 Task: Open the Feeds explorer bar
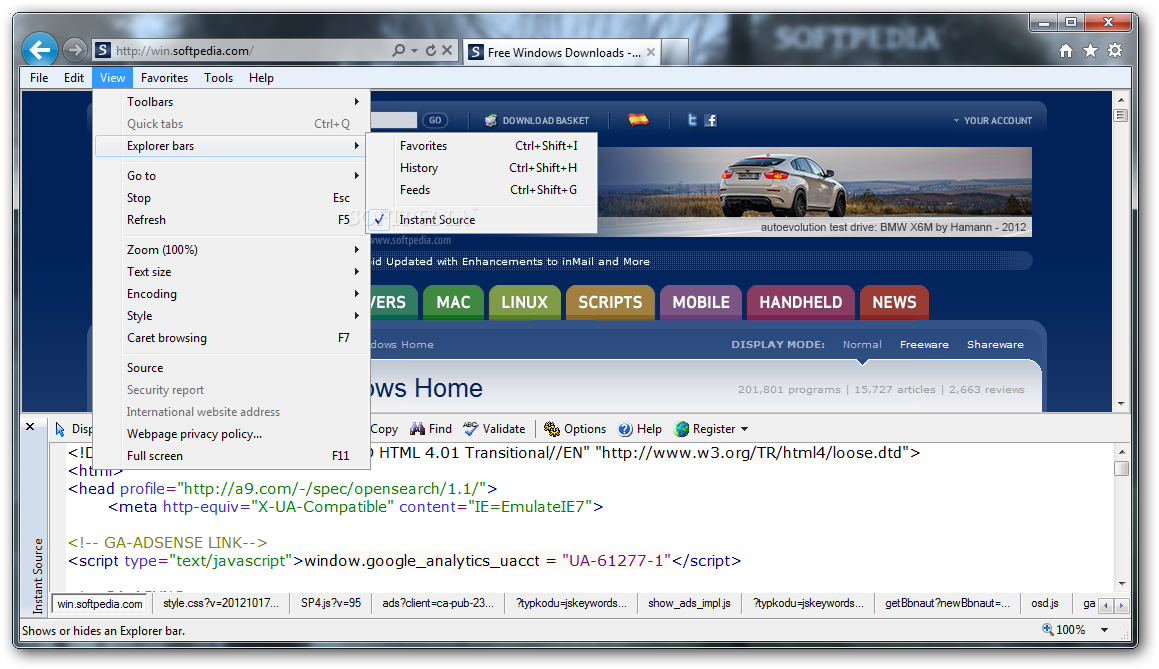(482, 190)
